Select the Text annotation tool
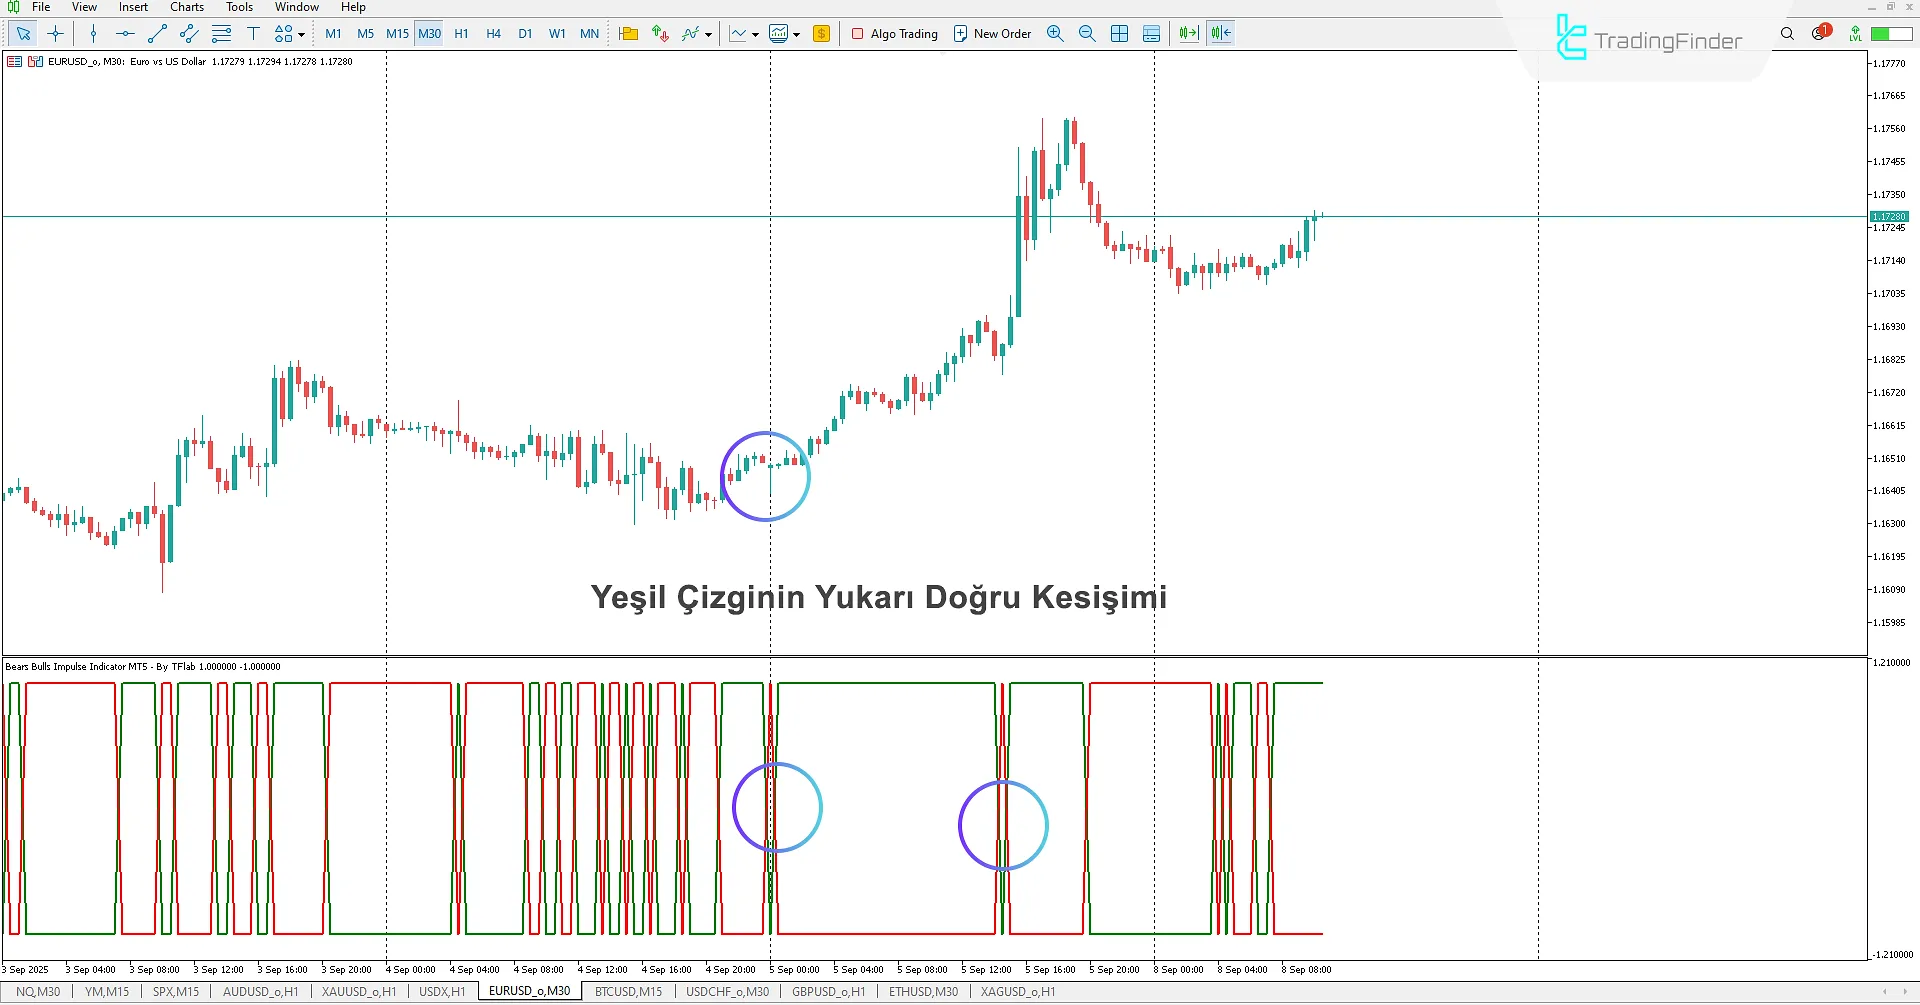 254,33
